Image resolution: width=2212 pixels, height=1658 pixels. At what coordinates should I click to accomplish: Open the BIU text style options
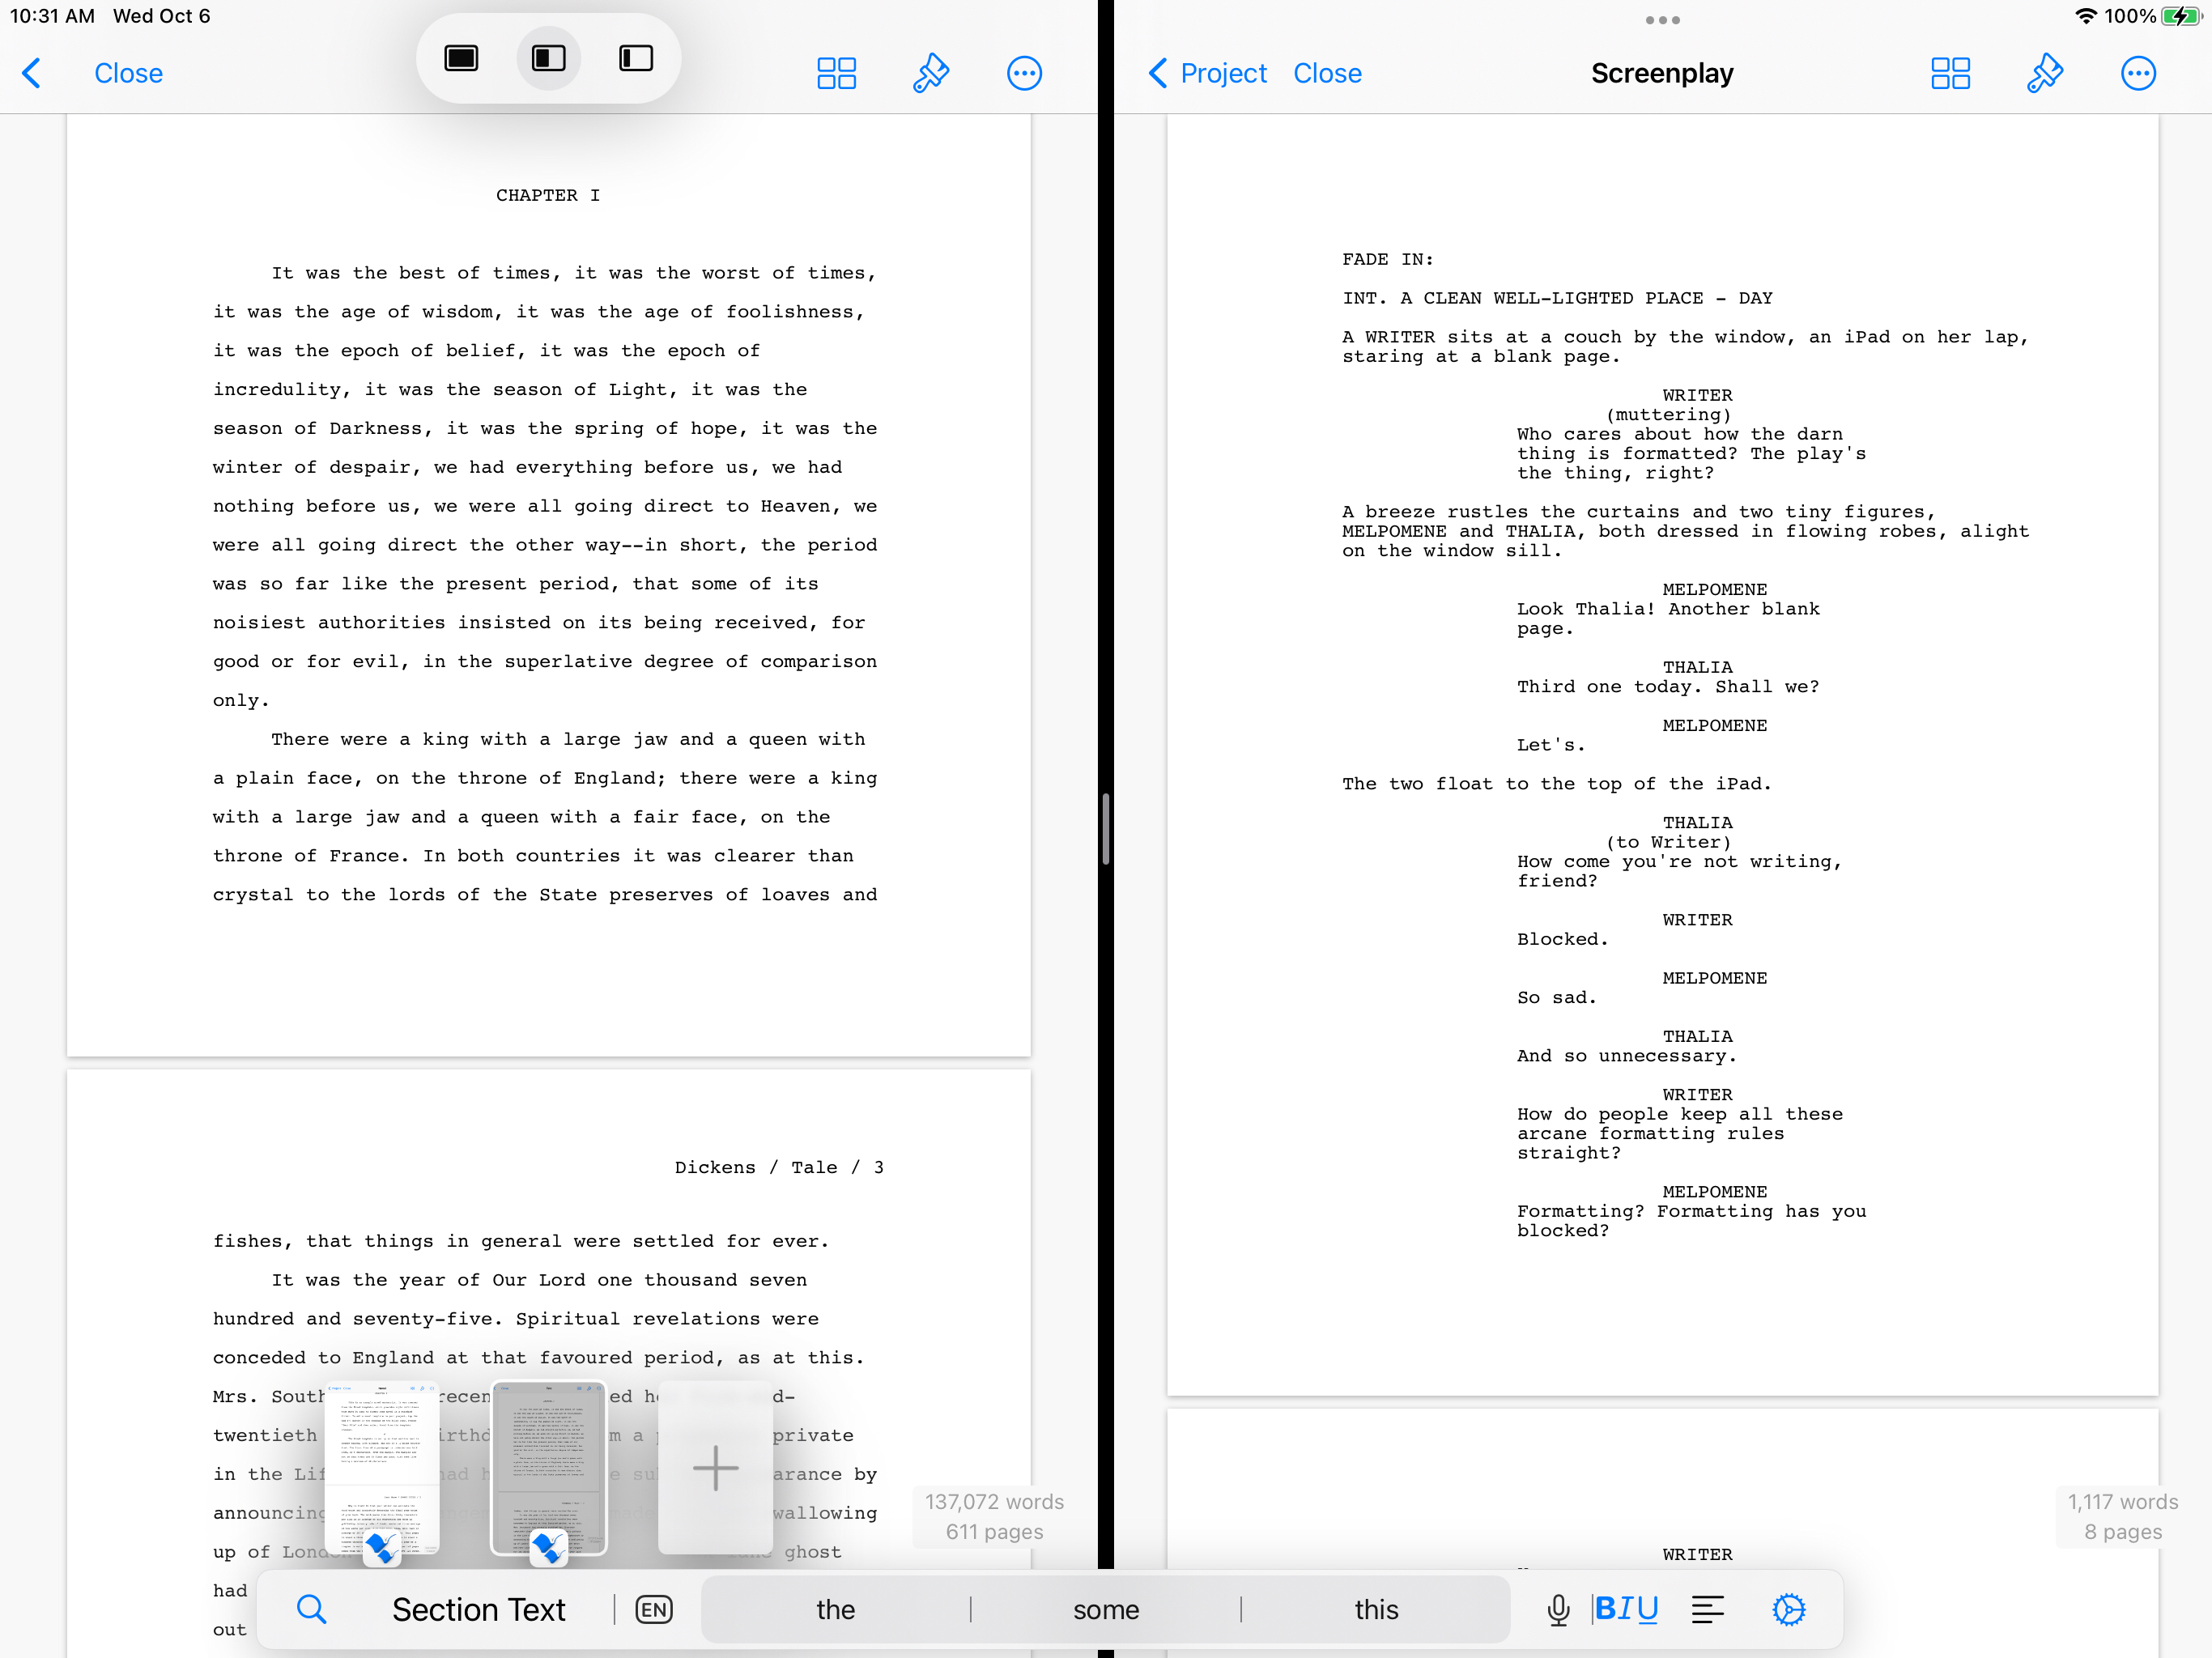1626,1609
